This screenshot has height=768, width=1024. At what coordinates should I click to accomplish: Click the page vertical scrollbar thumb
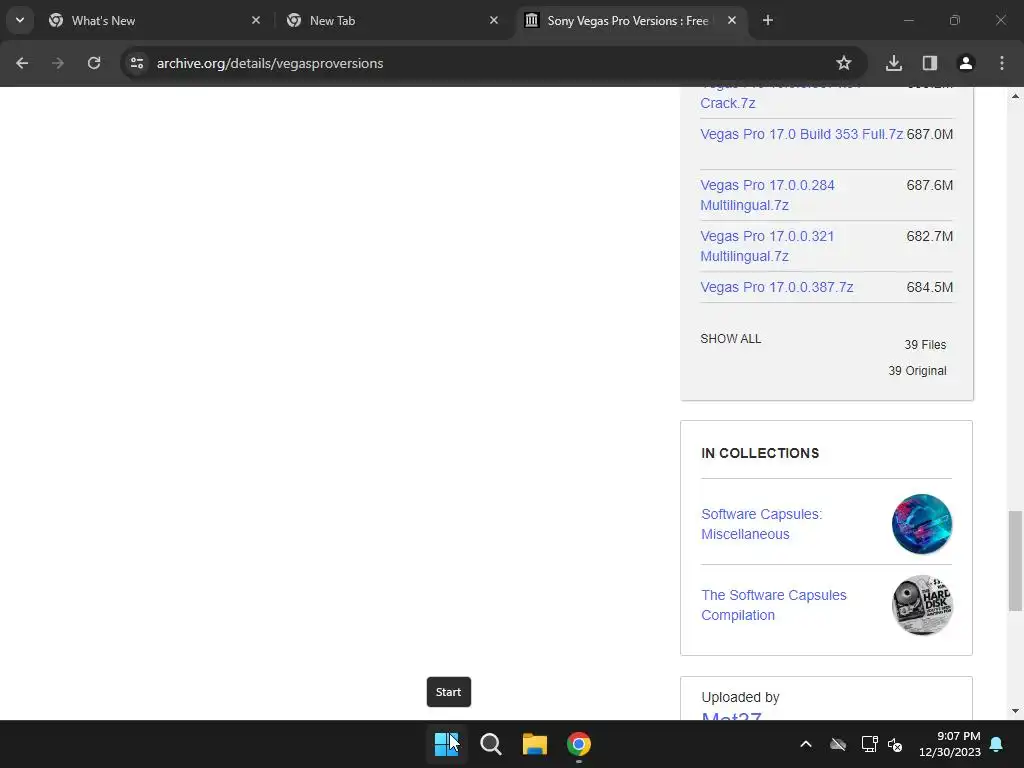pyautogui.click(x=1015, y=561)
